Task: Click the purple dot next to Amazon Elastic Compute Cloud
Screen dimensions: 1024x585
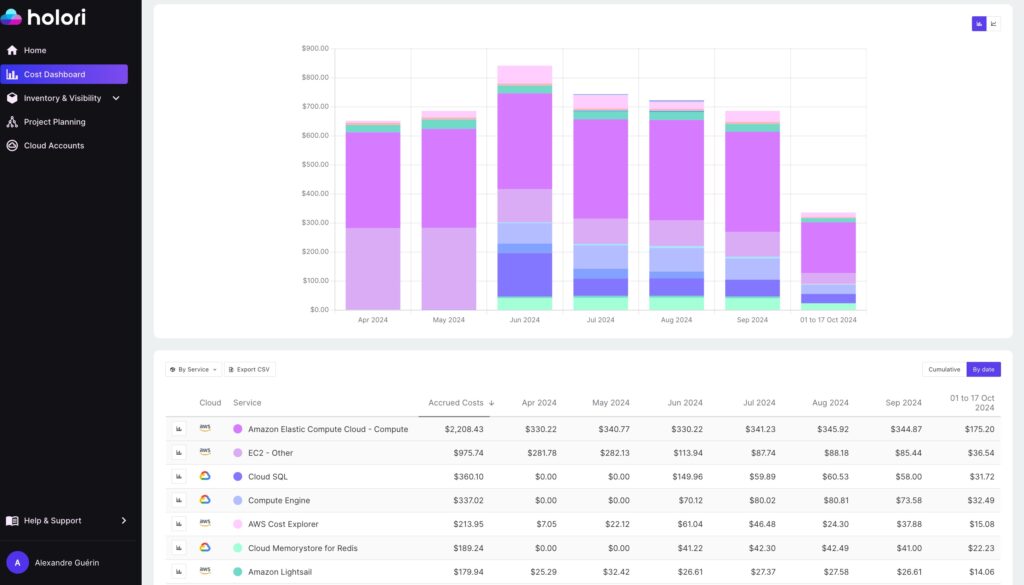Action: coord(236,428)
